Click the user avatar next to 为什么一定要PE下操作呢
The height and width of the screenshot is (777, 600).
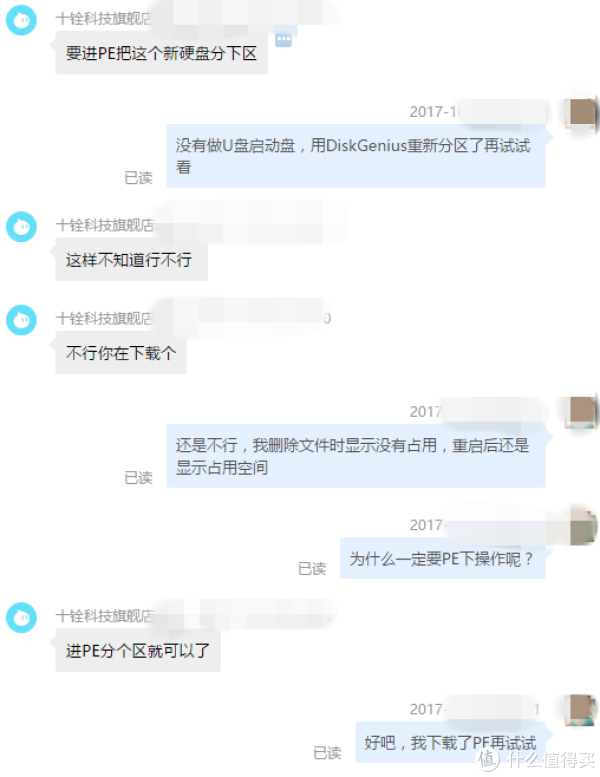coord(583,527)
